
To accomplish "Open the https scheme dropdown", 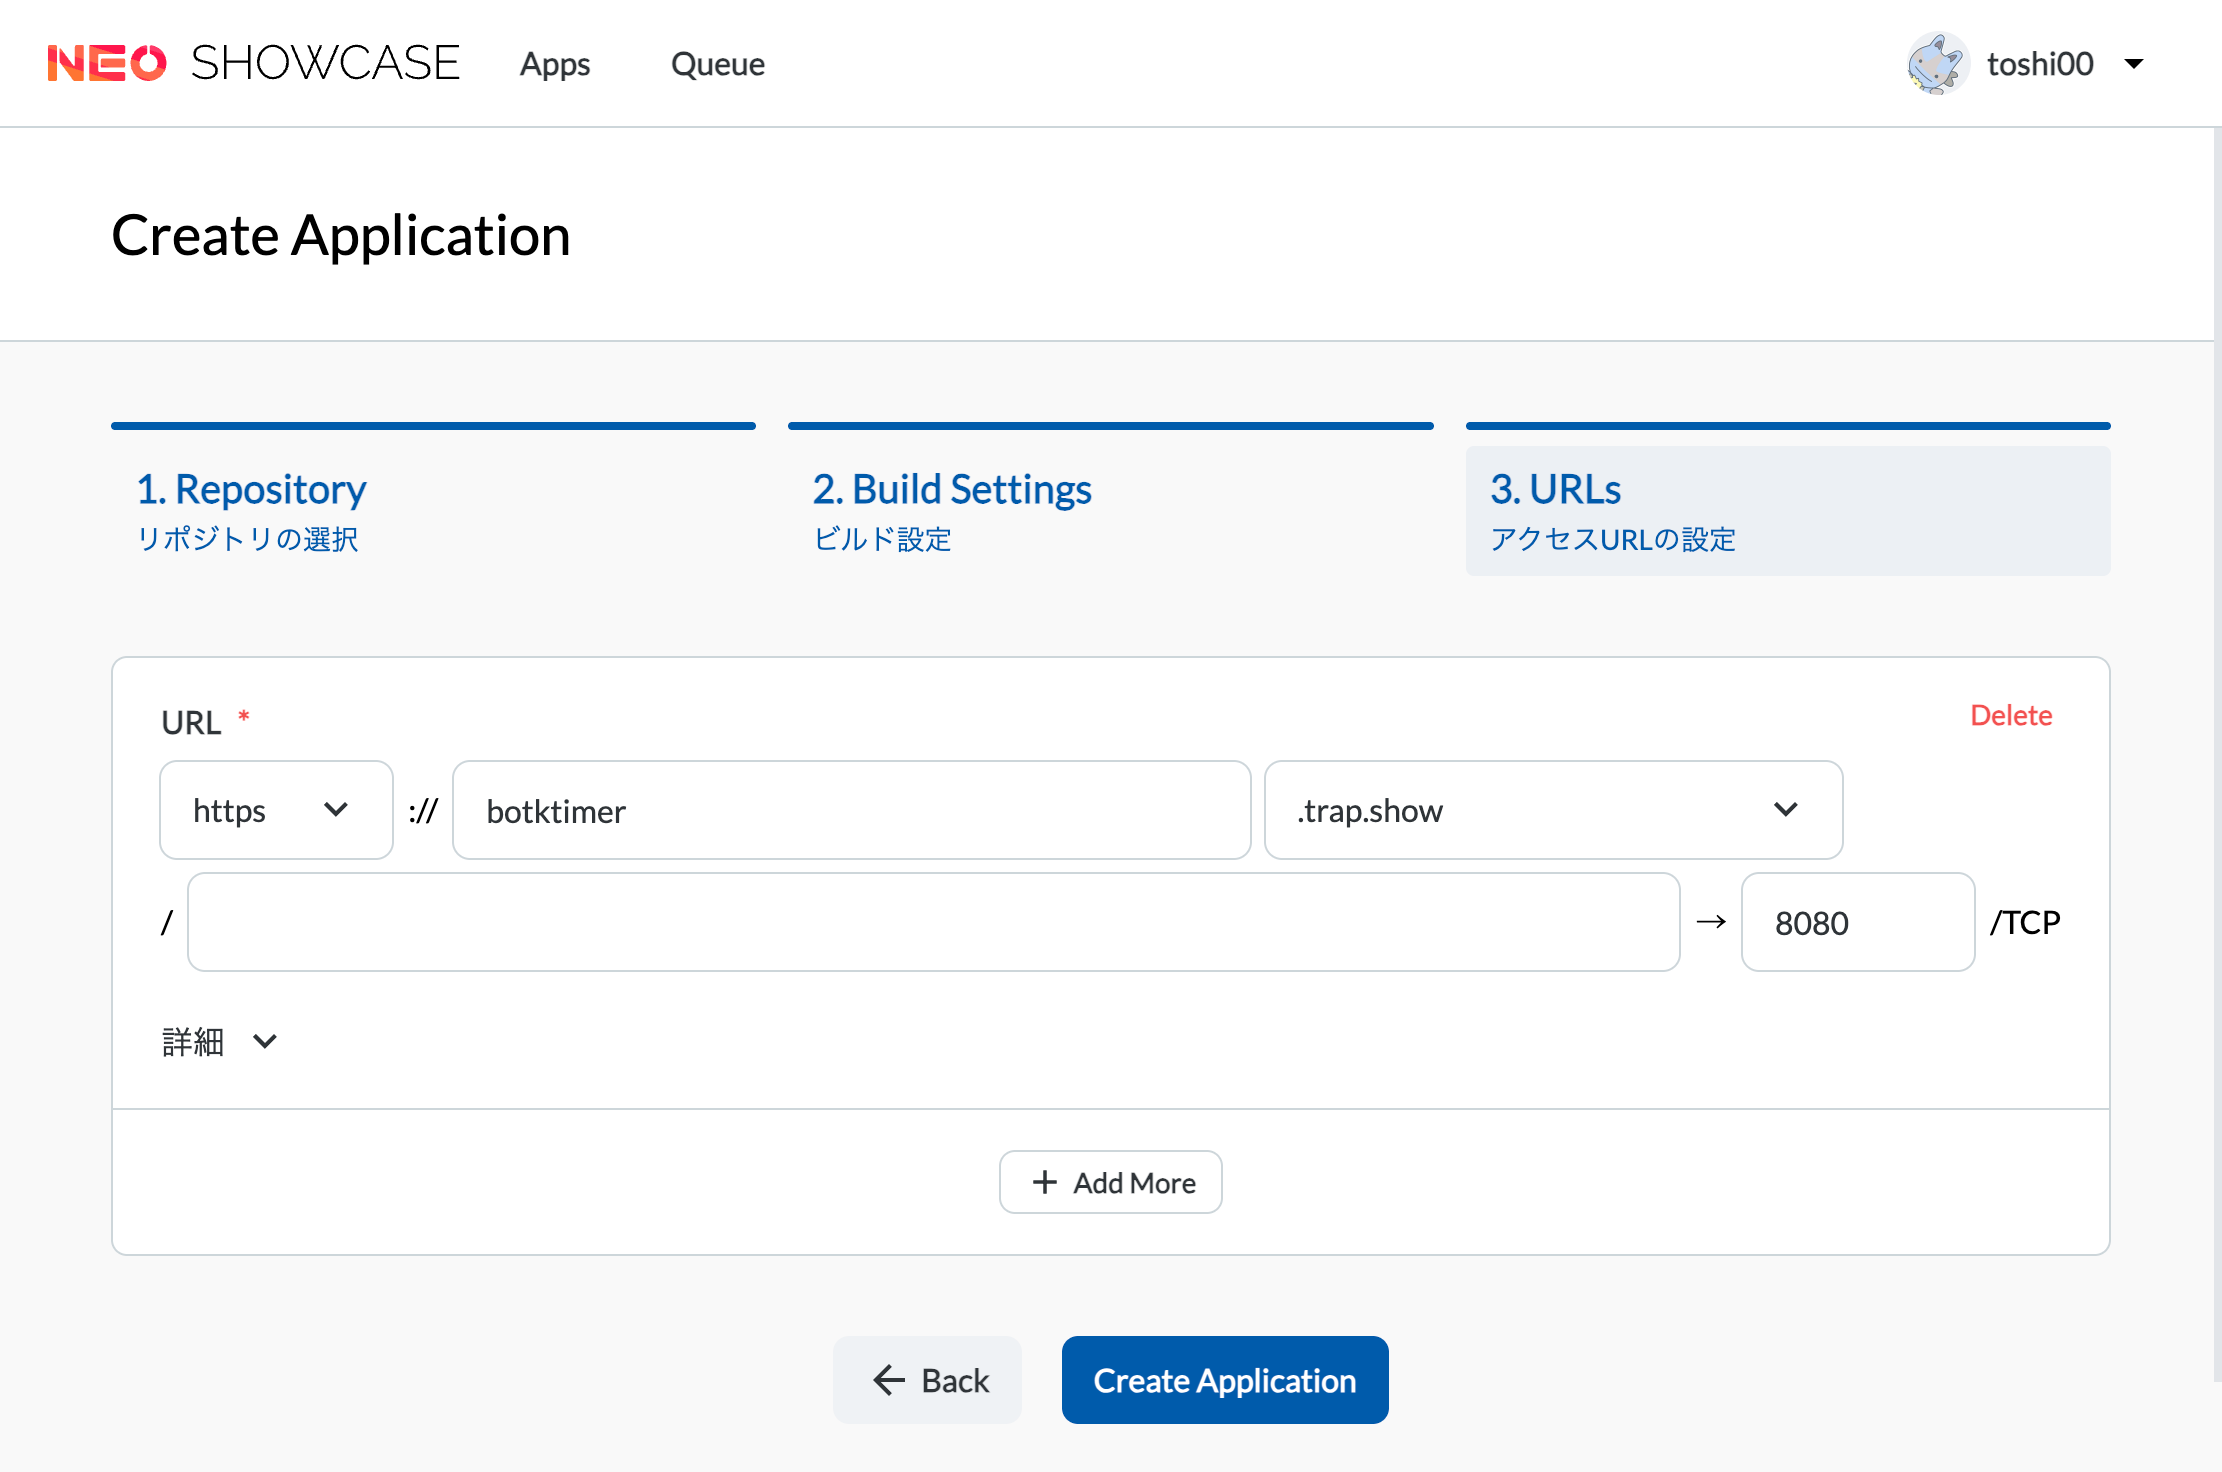I will click(276, 810).
